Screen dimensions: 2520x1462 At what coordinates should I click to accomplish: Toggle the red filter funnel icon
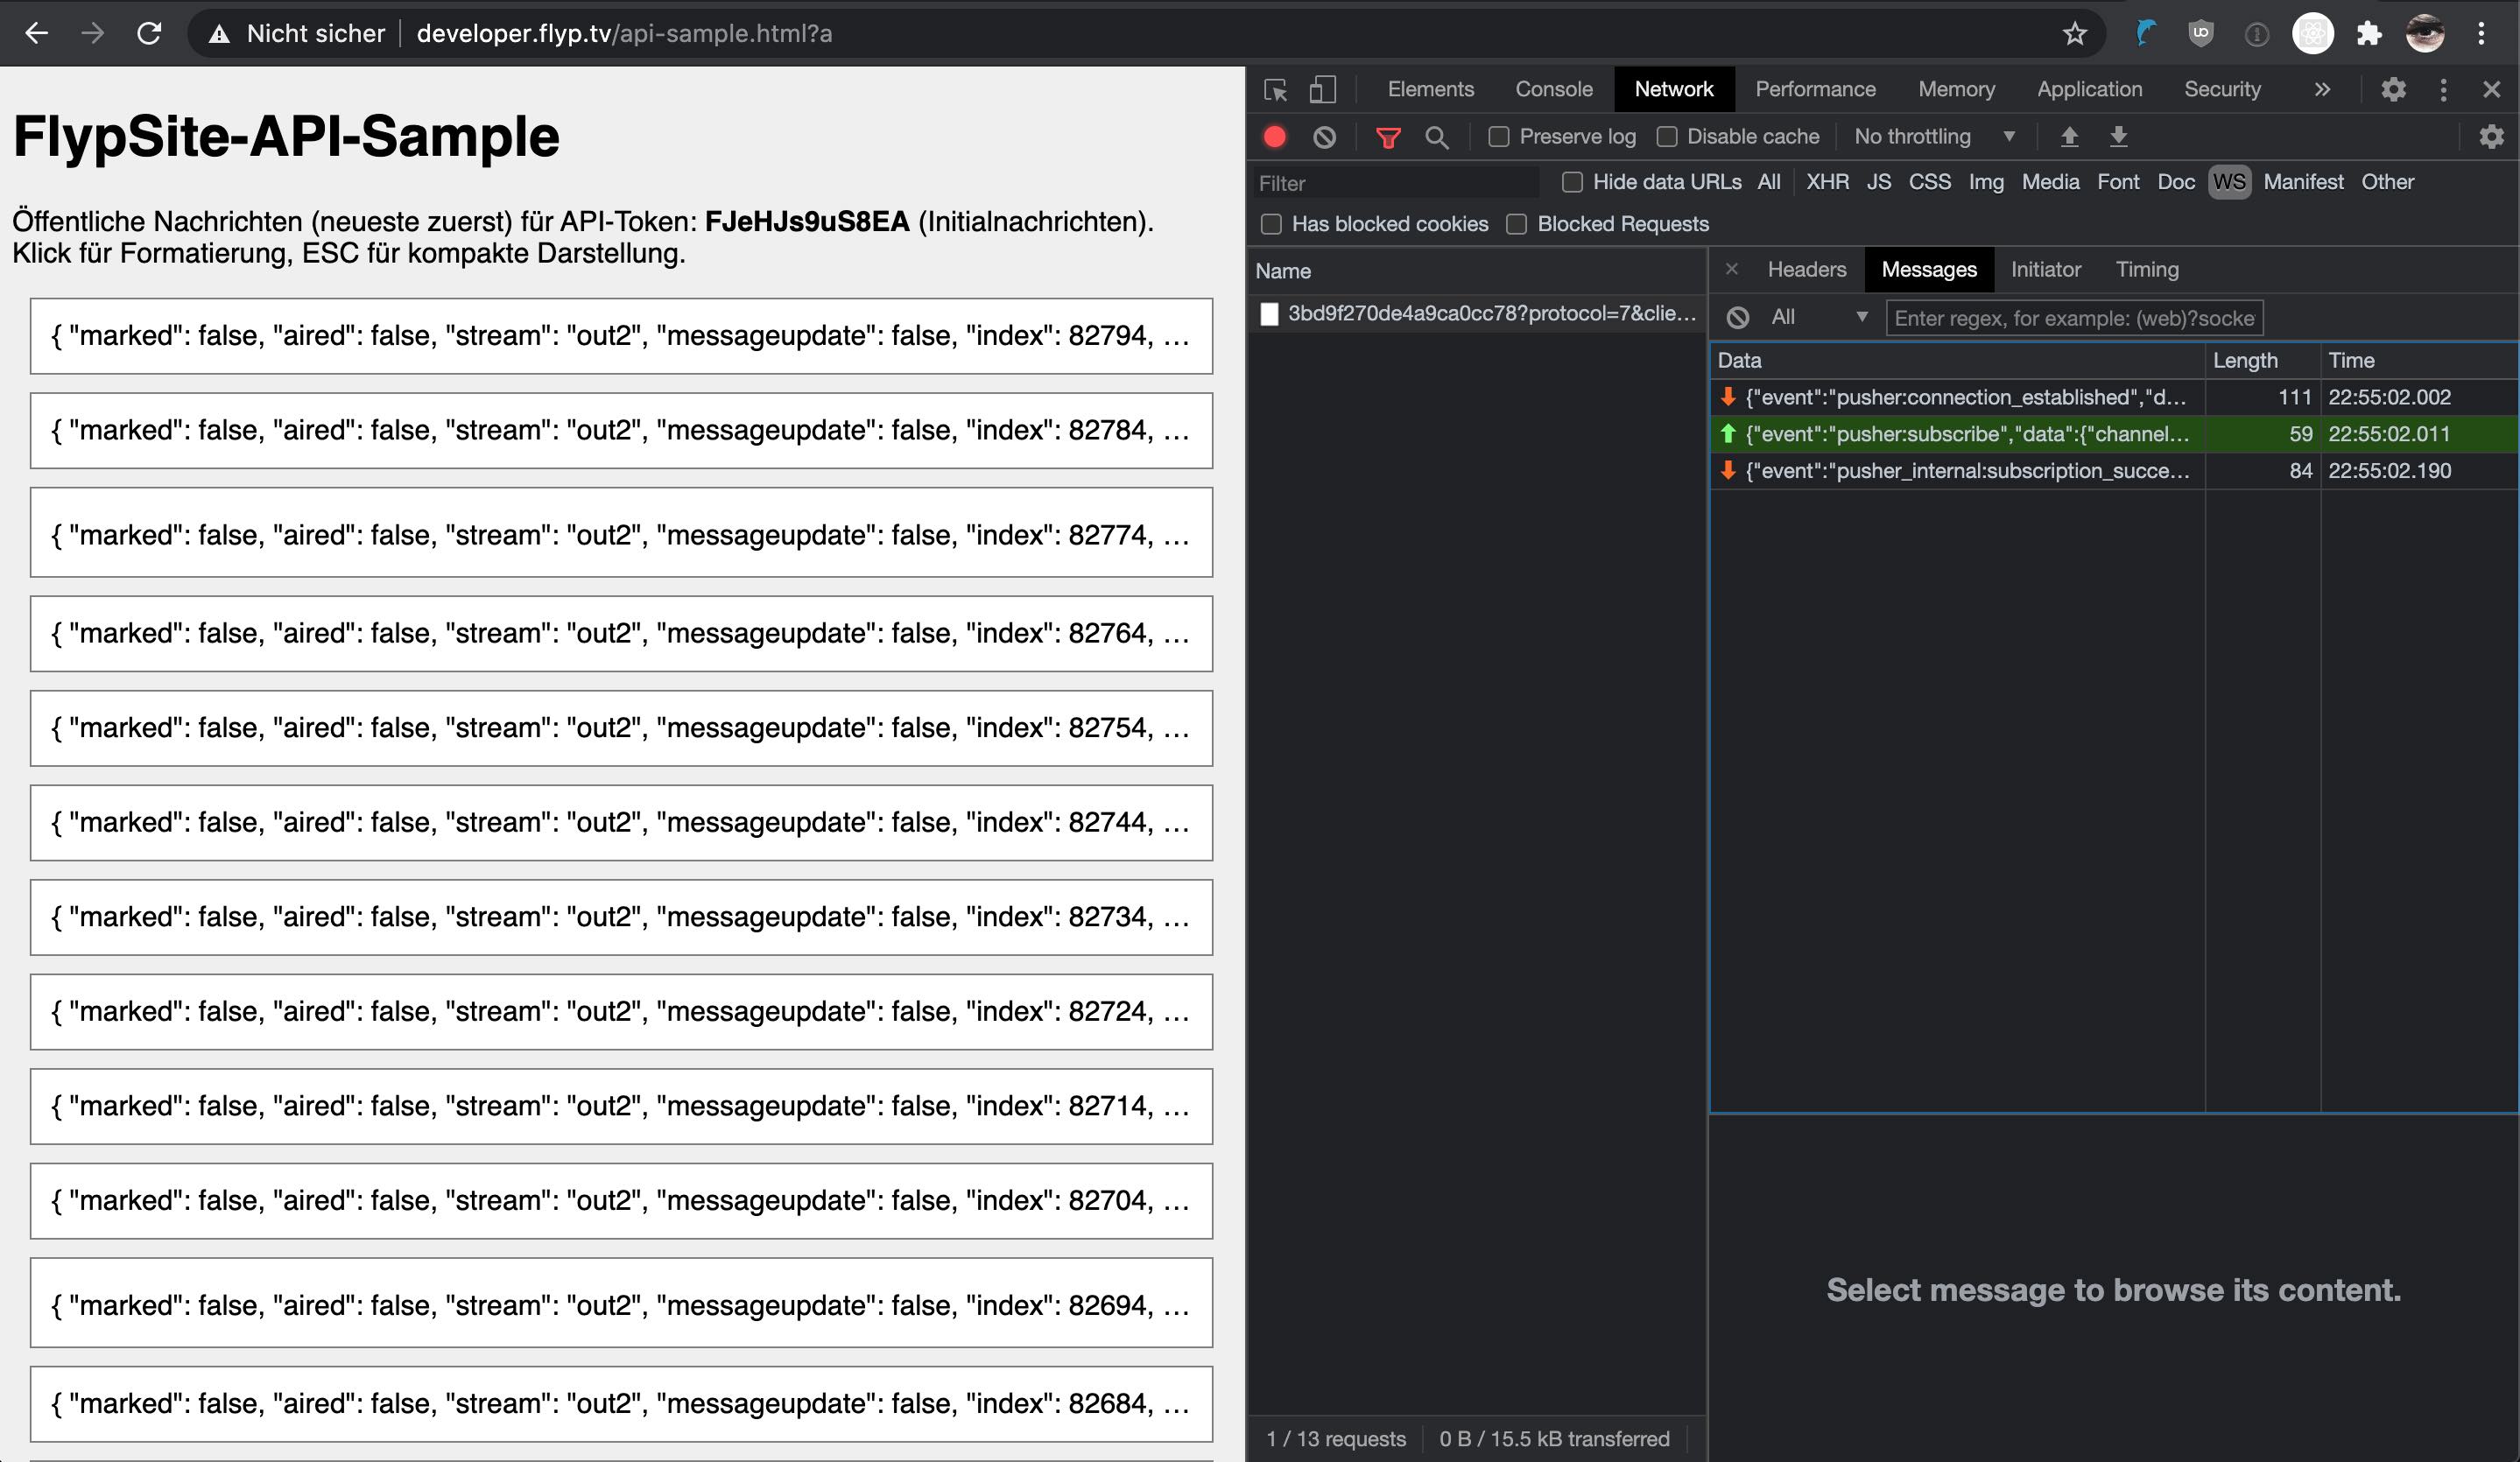click(x=1388, y=137)
